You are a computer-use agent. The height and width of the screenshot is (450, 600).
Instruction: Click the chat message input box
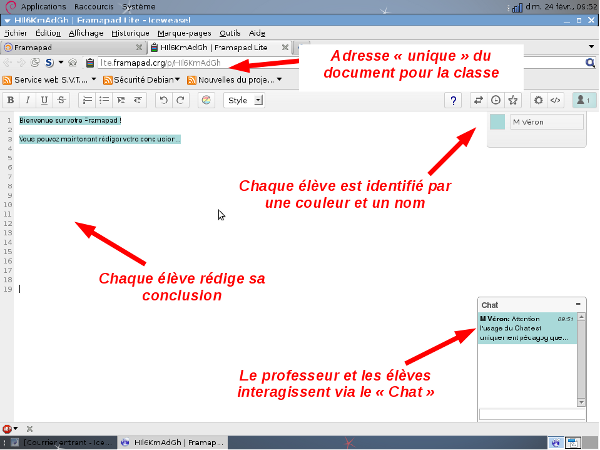(527, 413)
